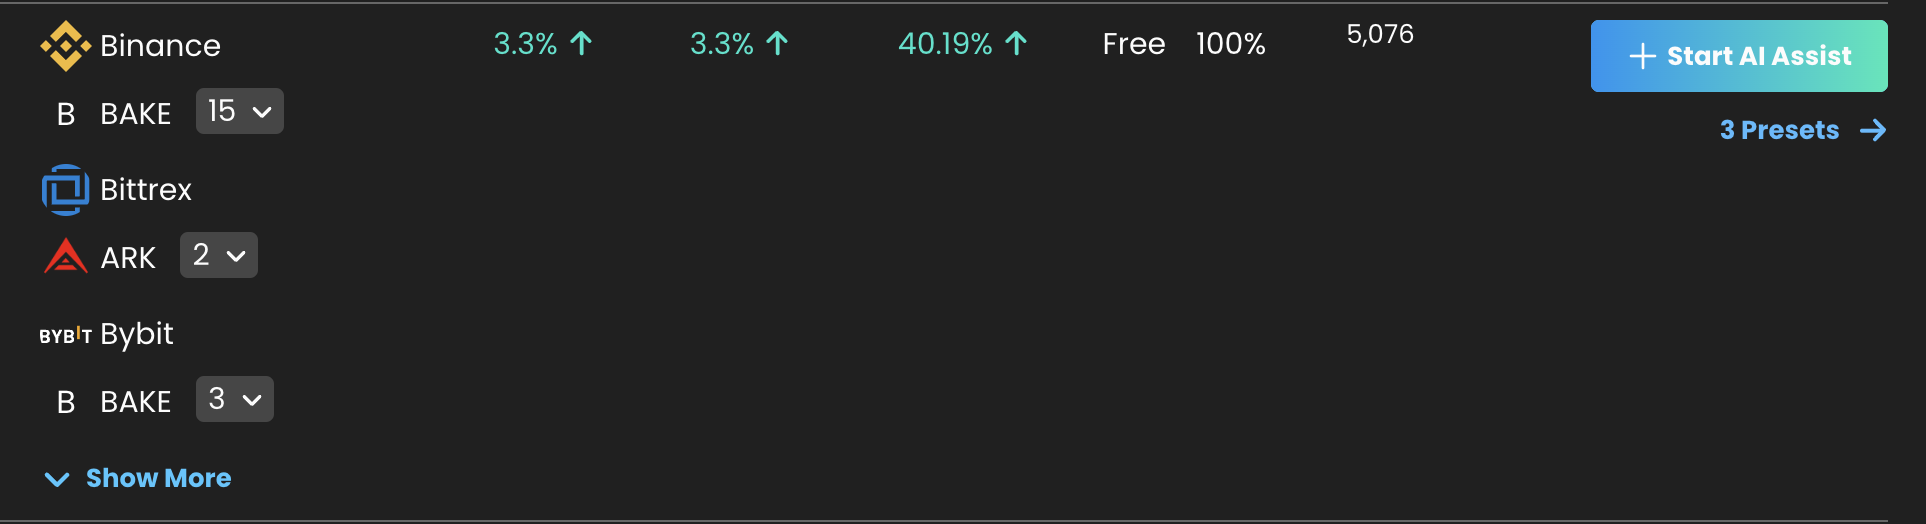The height and width of the screenshot is (524, 1926).
Task: Open the ARK dropdown showing 2
Action: [x=219, y=255]
